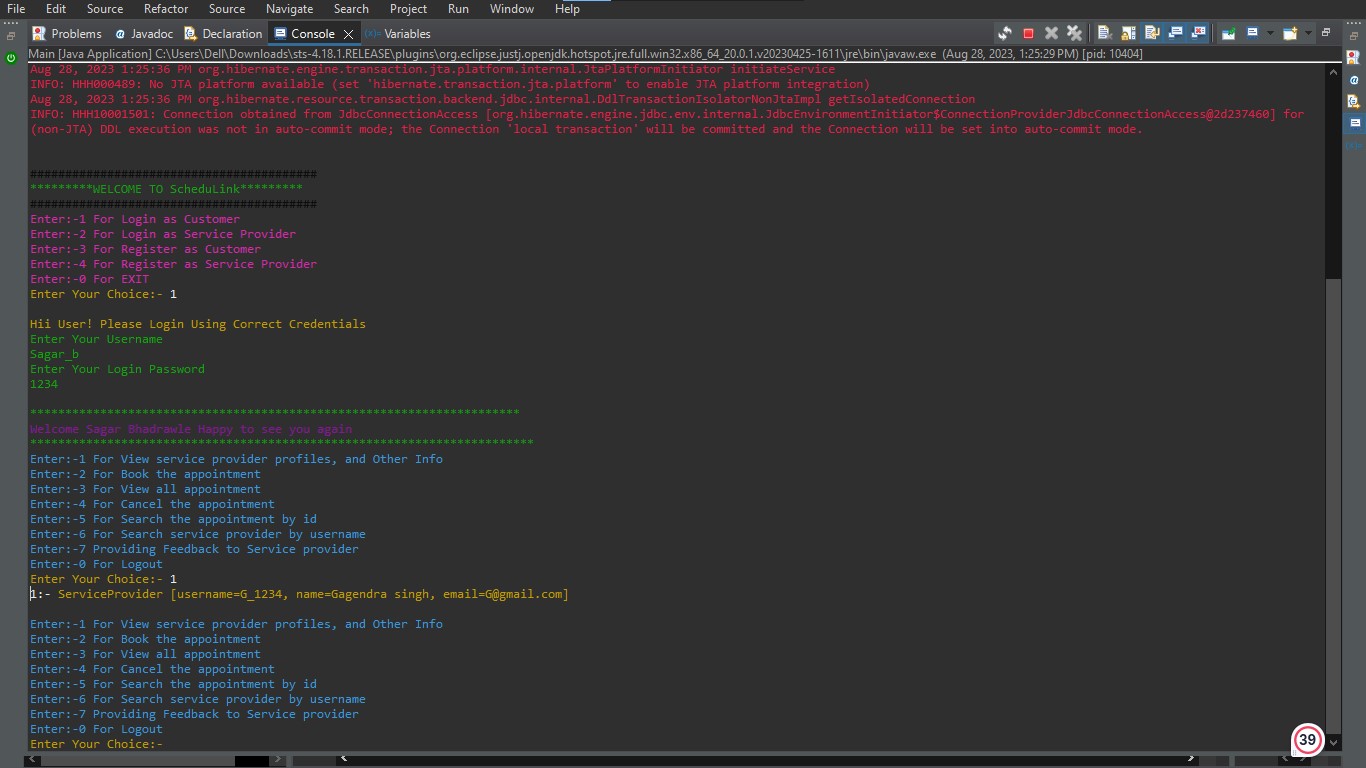Open the Navigate menu
Viewport: 1366px width, 768px height.
point(290,9)
